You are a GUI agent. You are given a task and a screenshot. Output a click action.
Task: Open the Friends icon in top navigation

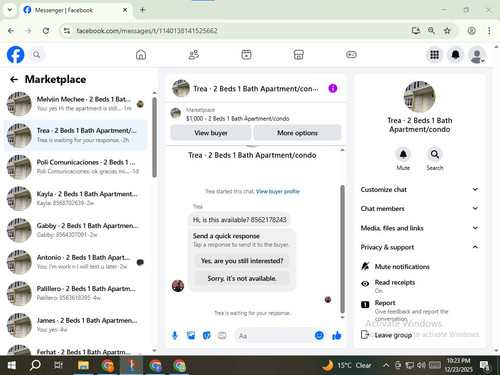(194, 55)
